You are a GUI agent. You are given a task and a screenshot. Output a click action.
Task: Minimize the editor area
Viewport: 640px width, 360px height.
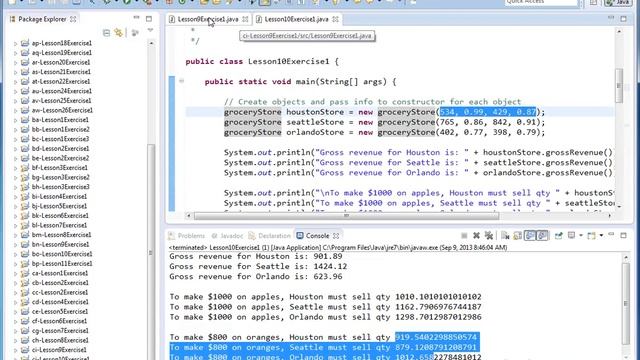tap(611, 18)
